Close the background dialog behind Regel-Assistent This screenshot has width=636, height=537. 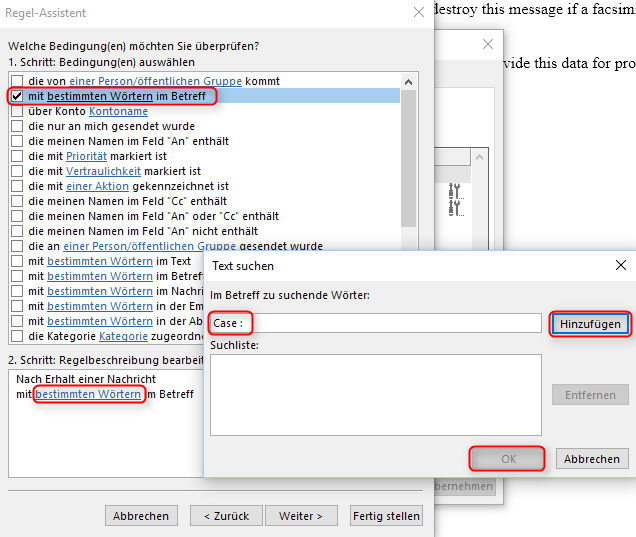point(488,44)
